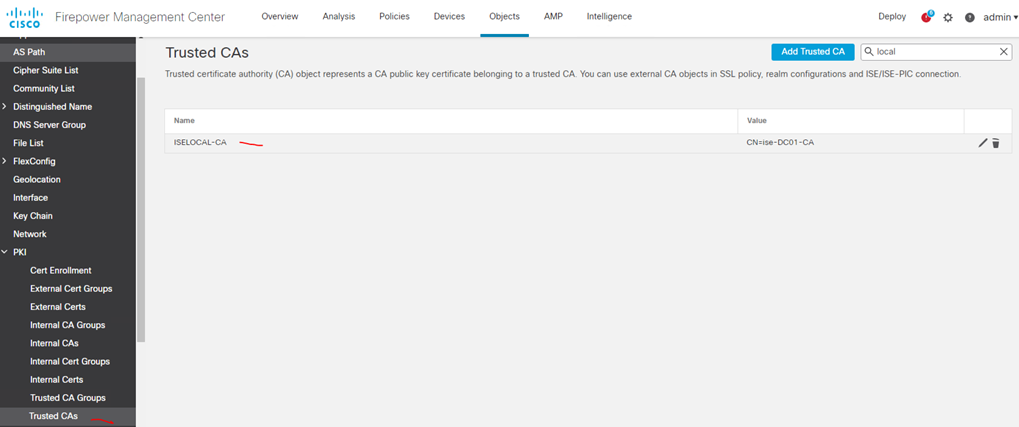Collapse the PKI tree node

5,252
